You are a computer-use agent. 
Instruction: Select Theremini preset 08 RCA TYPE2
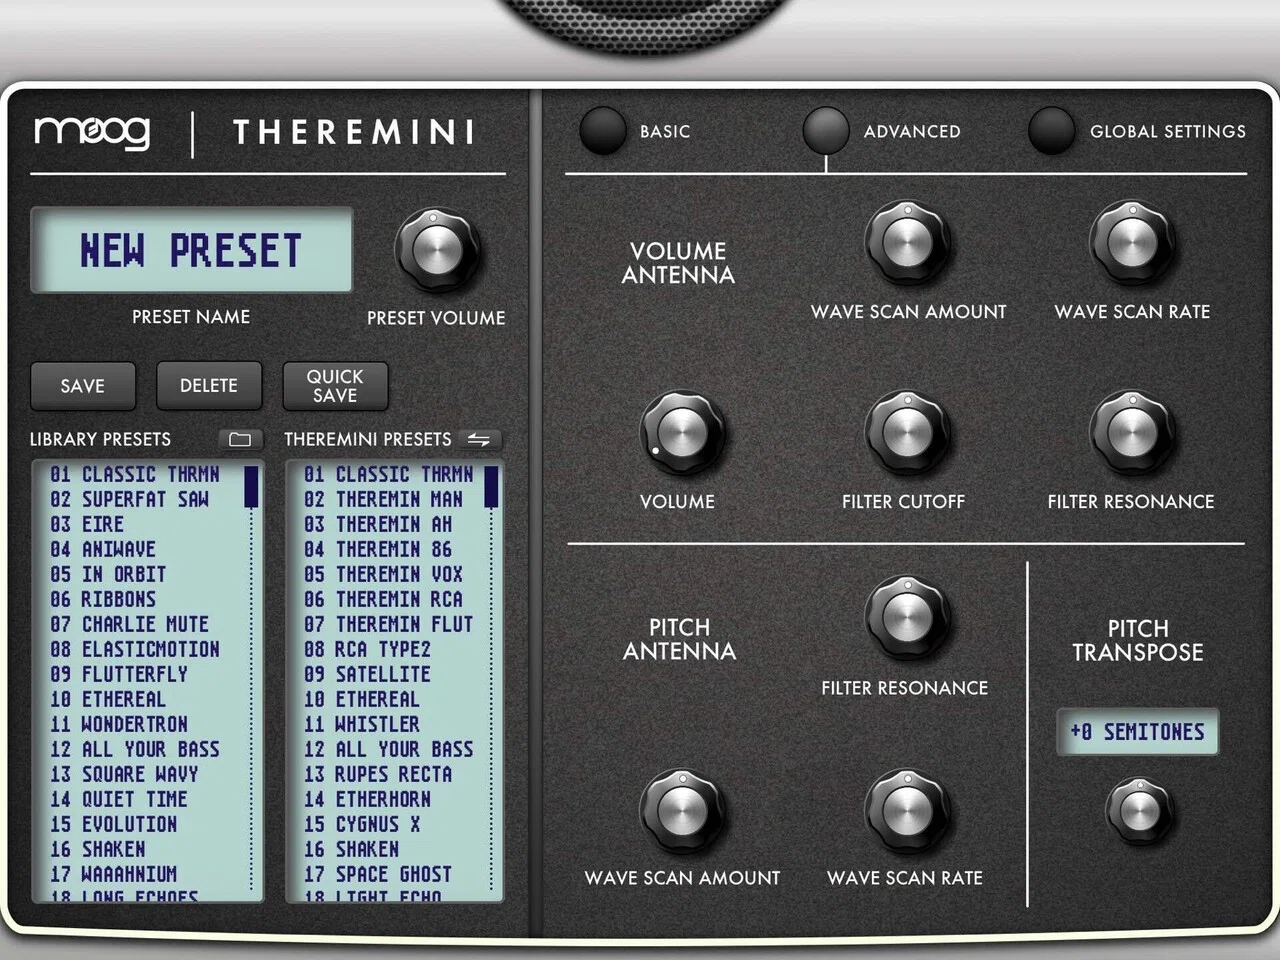367,649
